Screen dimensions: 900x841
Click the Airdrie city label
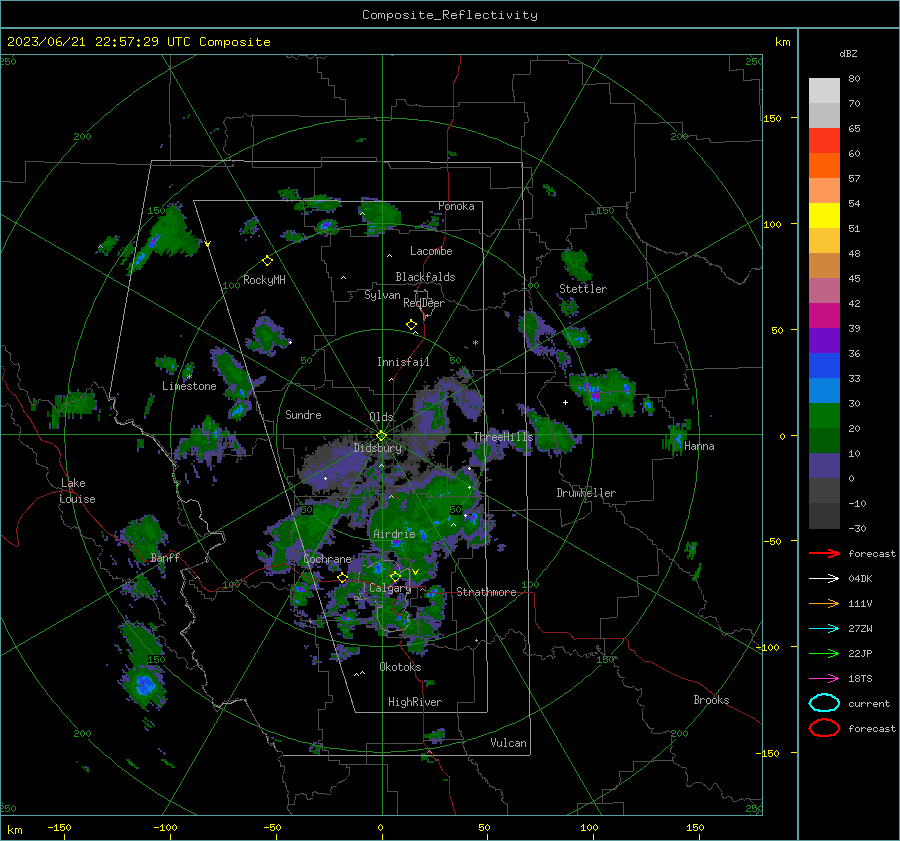pyautogui.click(x=394, y=534)
